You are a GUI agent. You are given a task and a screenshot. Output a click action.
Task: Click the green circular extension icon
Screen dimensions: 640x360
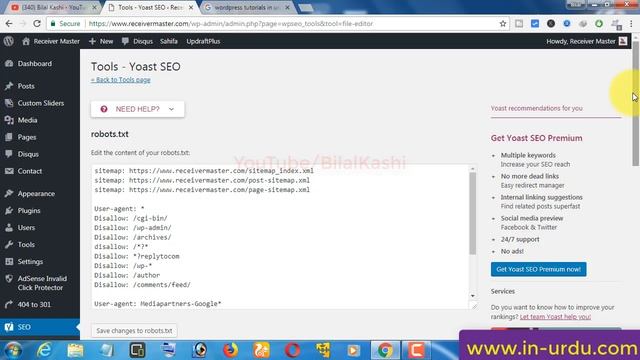[x=599, y=24]
